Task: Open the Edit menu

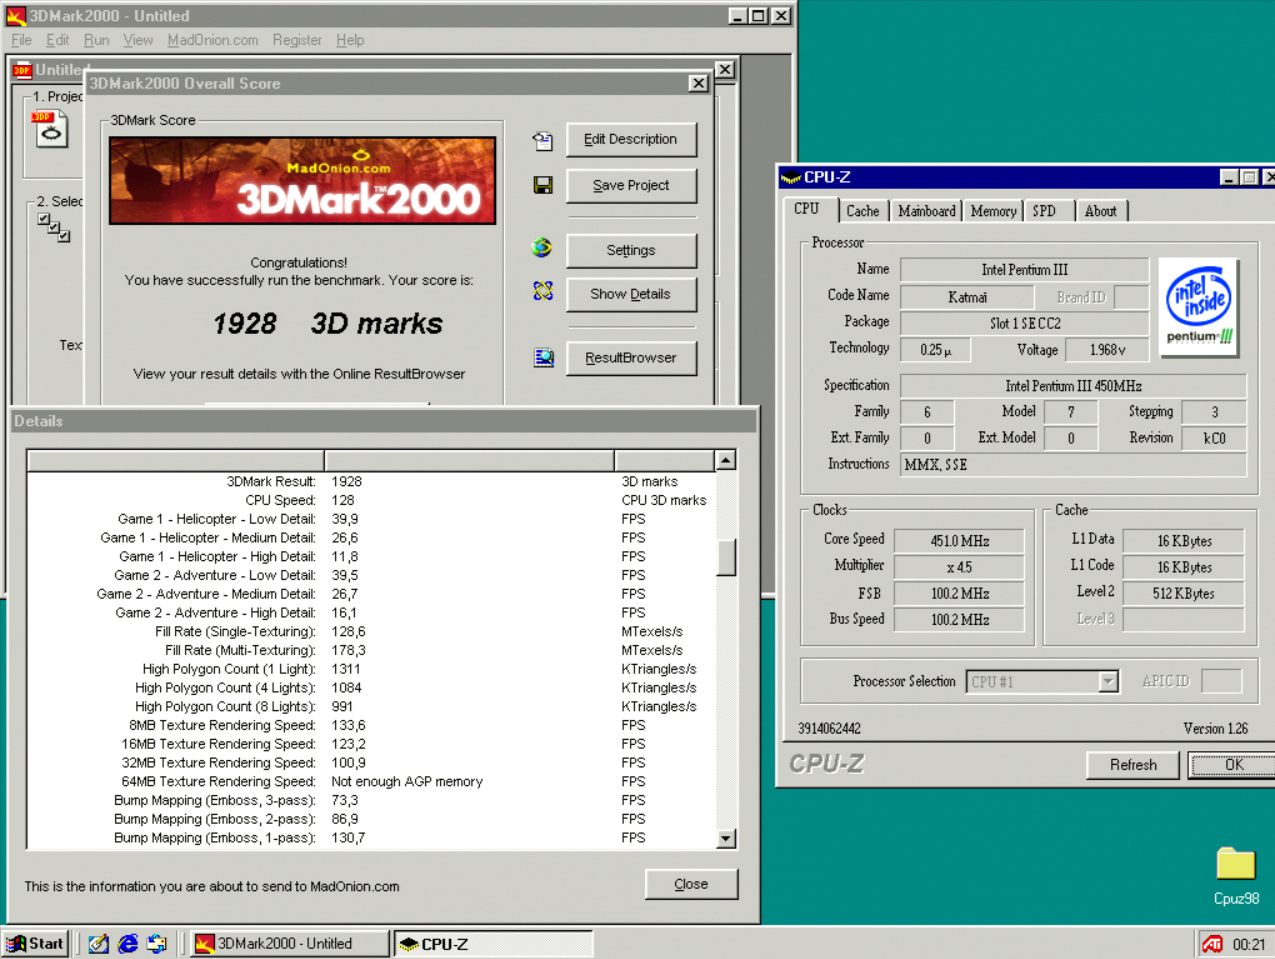Action: 58,40
